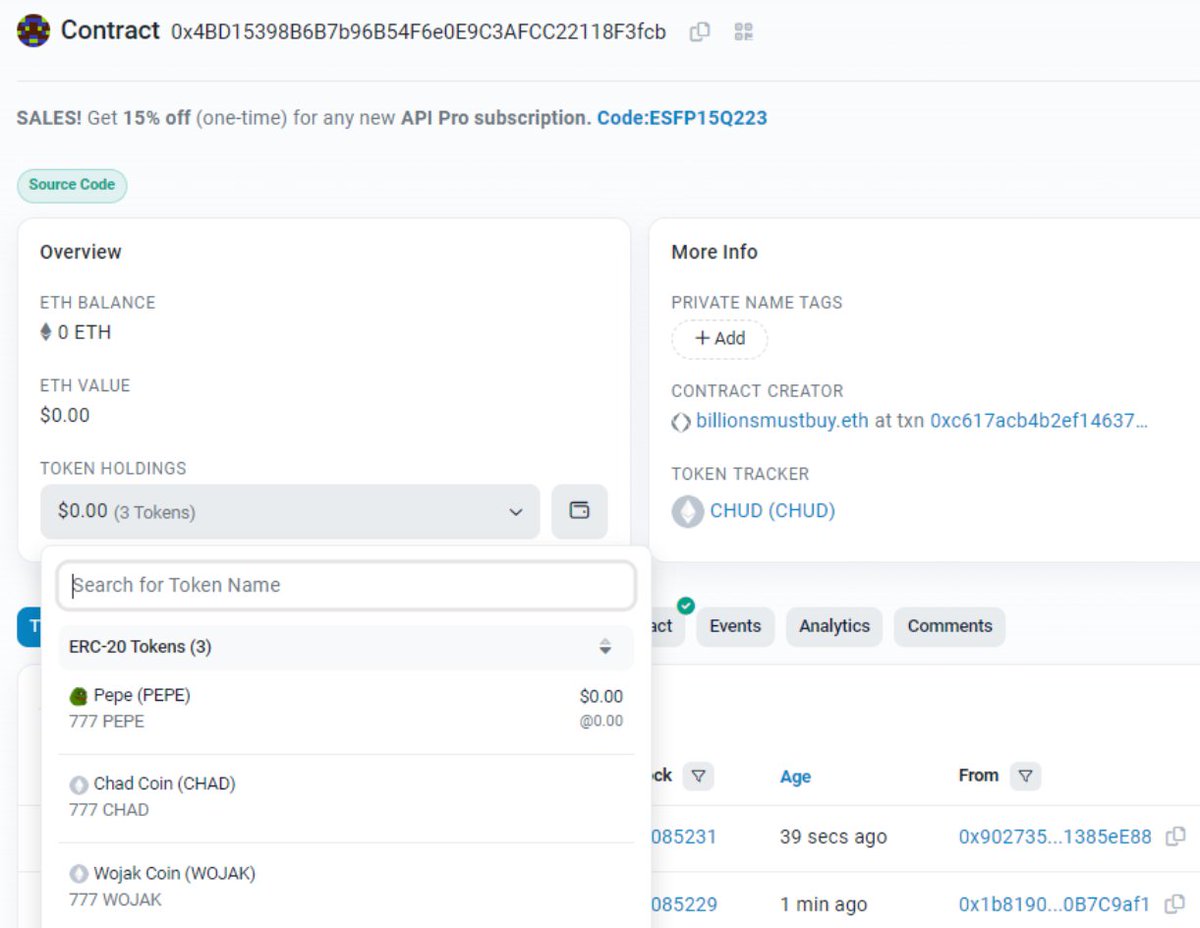Open the Block column filter icon
The image size is (1200, 928).
(x=698, y=776)
